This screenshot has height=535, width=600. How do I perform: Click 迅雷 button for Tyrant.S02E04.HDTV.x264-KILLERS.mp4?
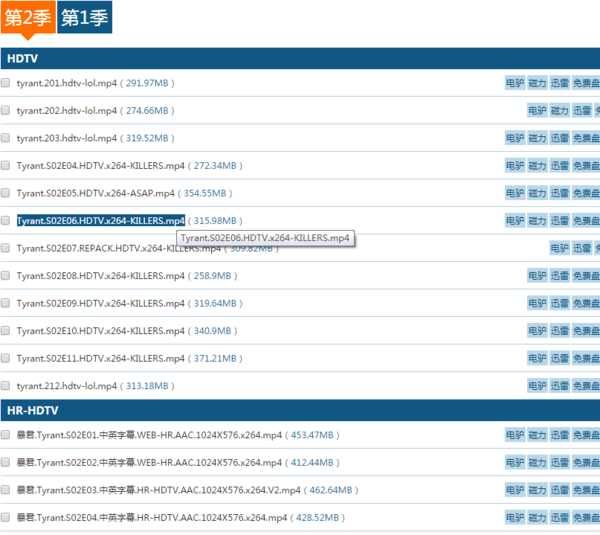[x=560, y=166]
